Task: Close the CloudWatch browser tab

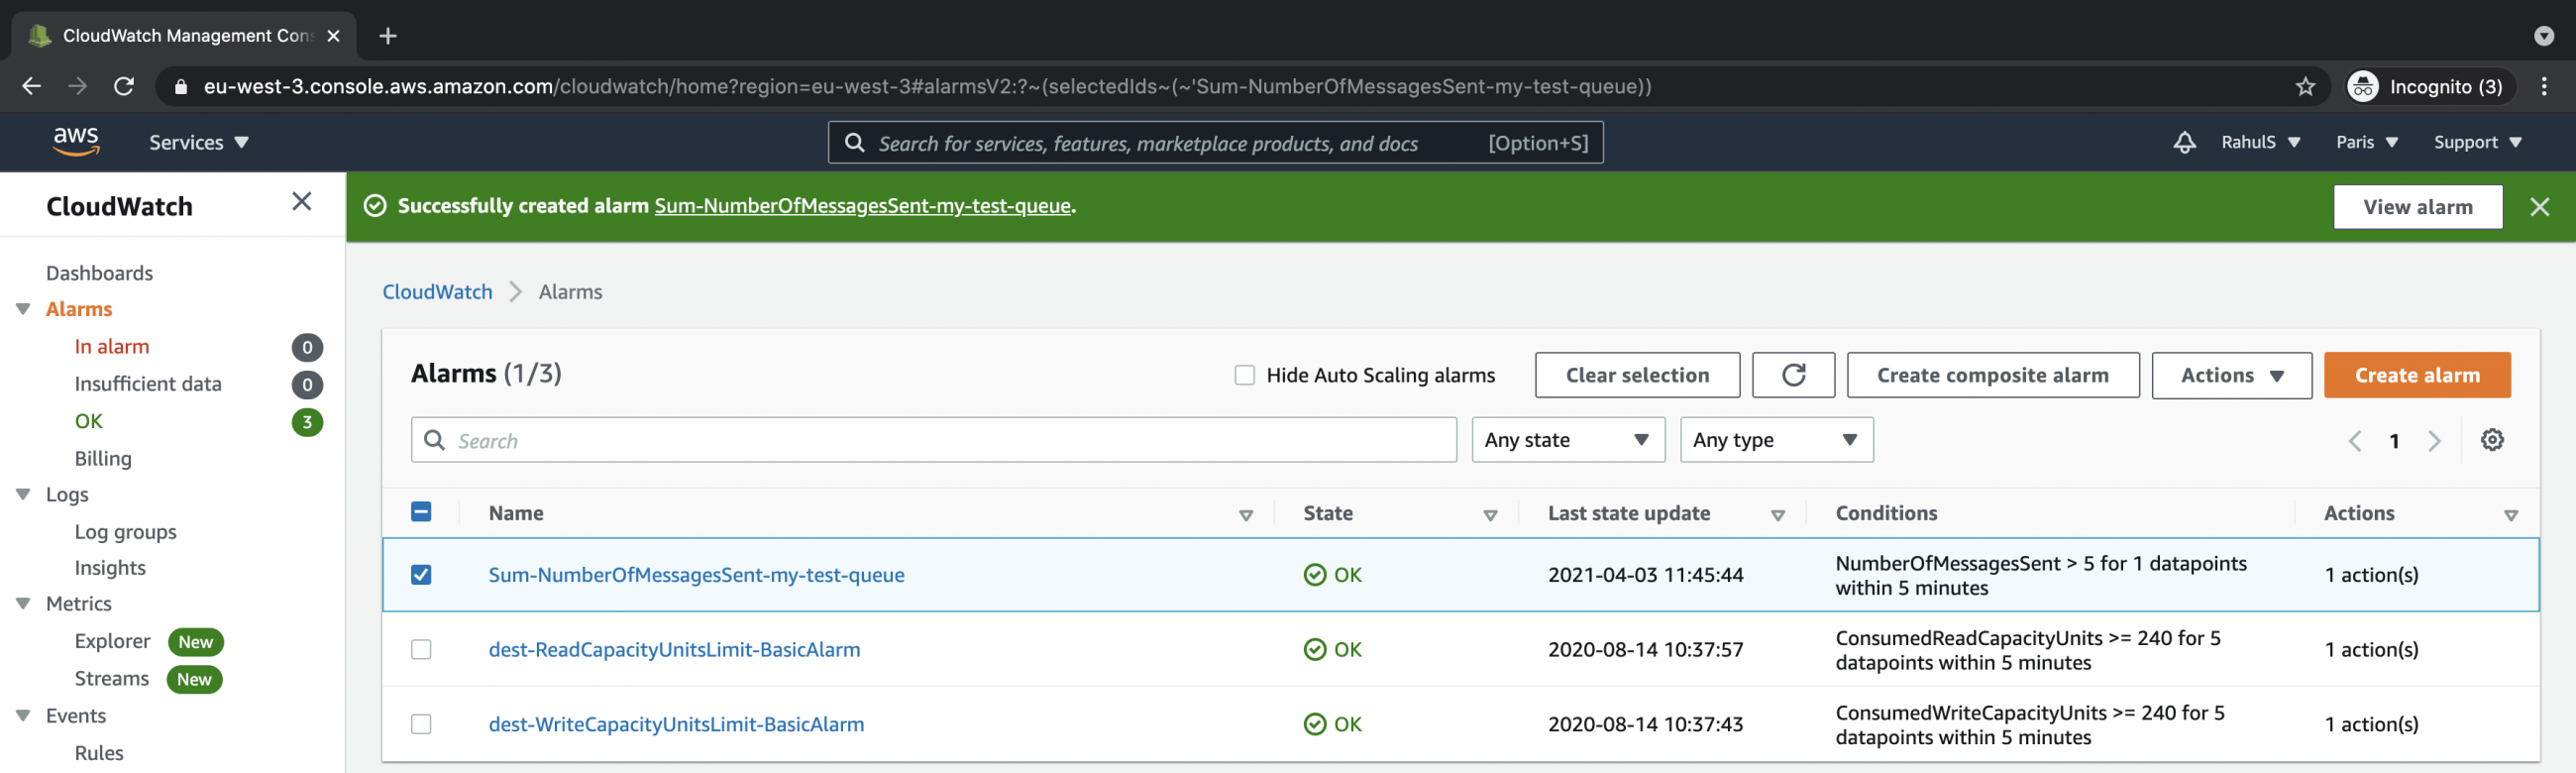Action: pyautogui.click(x=334, y=36)
